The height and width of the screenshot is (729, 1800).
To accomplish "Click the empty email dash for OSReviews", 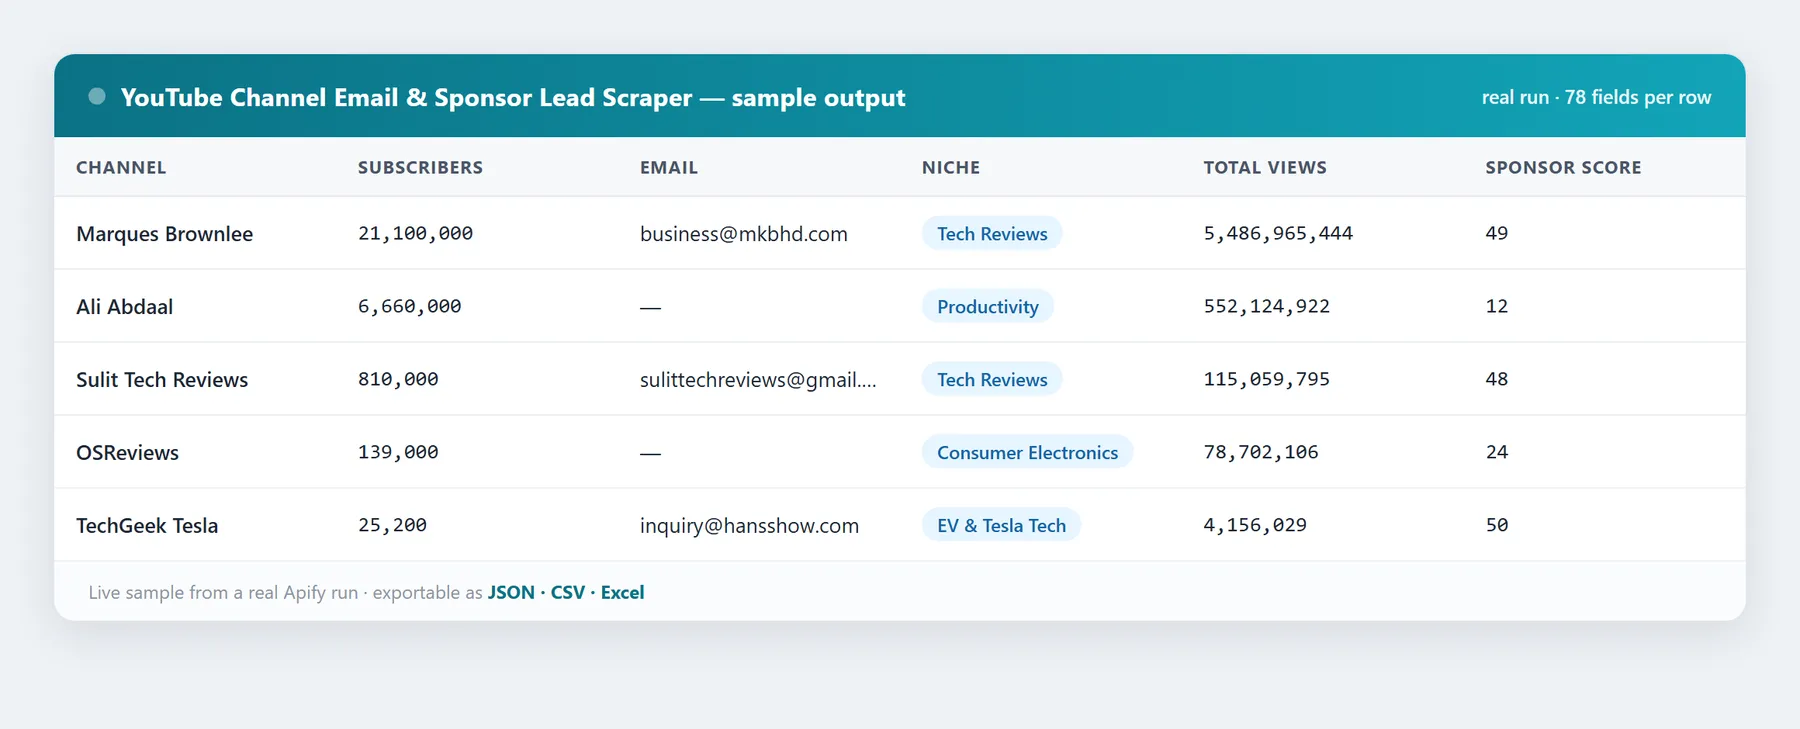I will pyautogui.click(x=650, y=453).
